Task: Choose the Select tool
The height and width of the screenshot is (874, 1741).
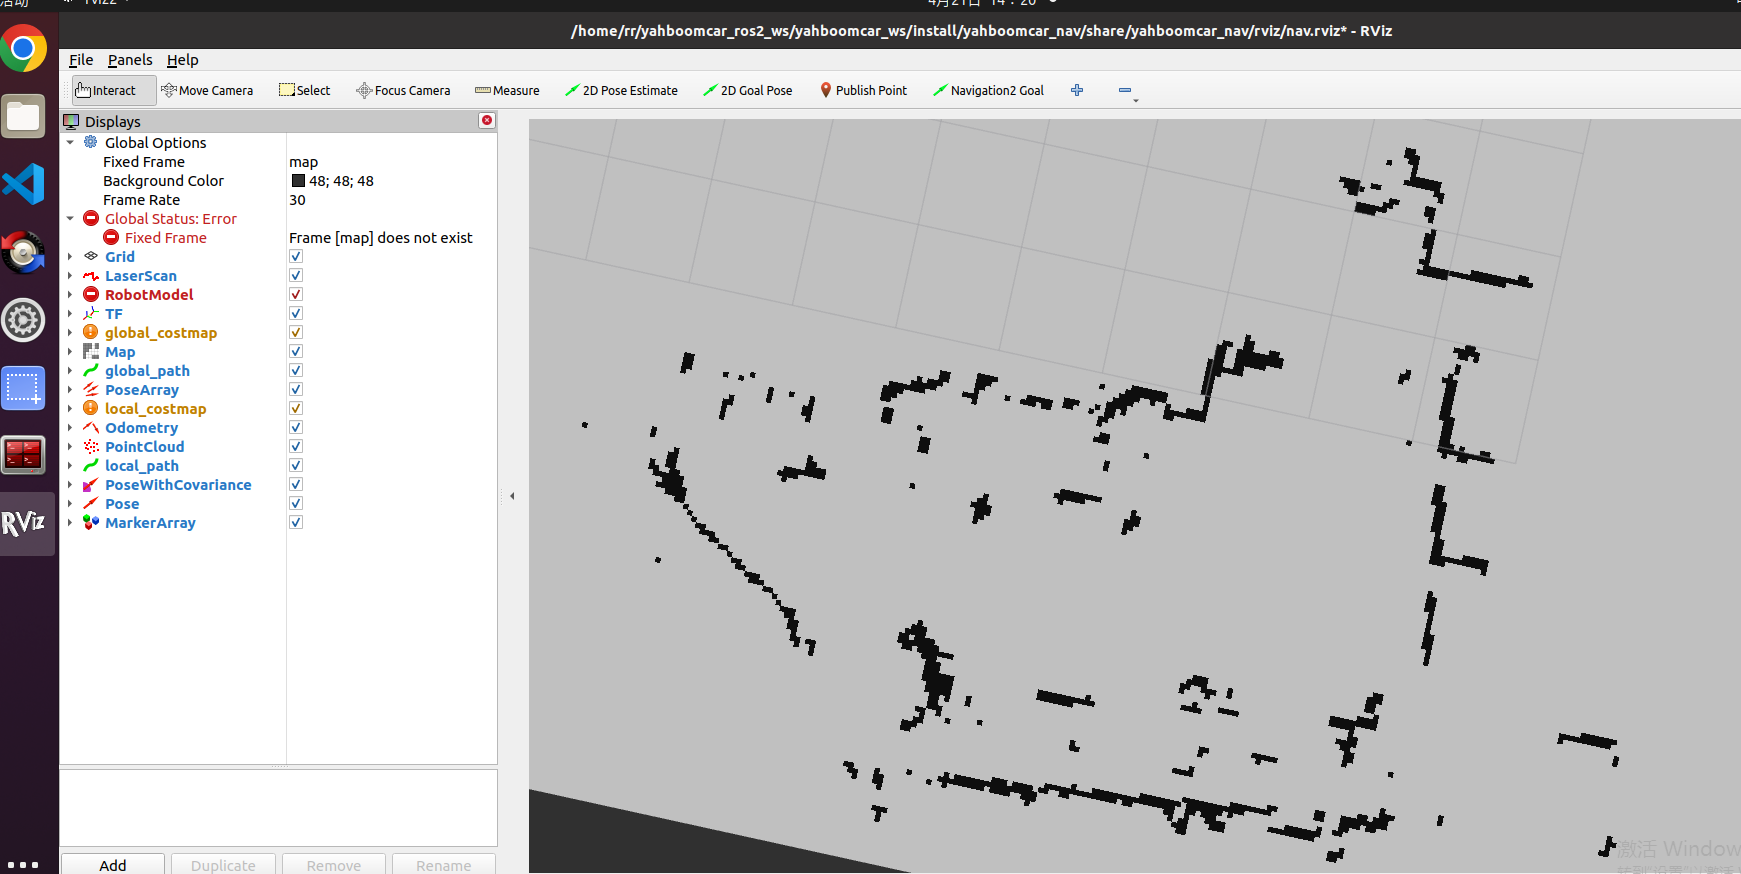Action: click(x=304, y=90)
